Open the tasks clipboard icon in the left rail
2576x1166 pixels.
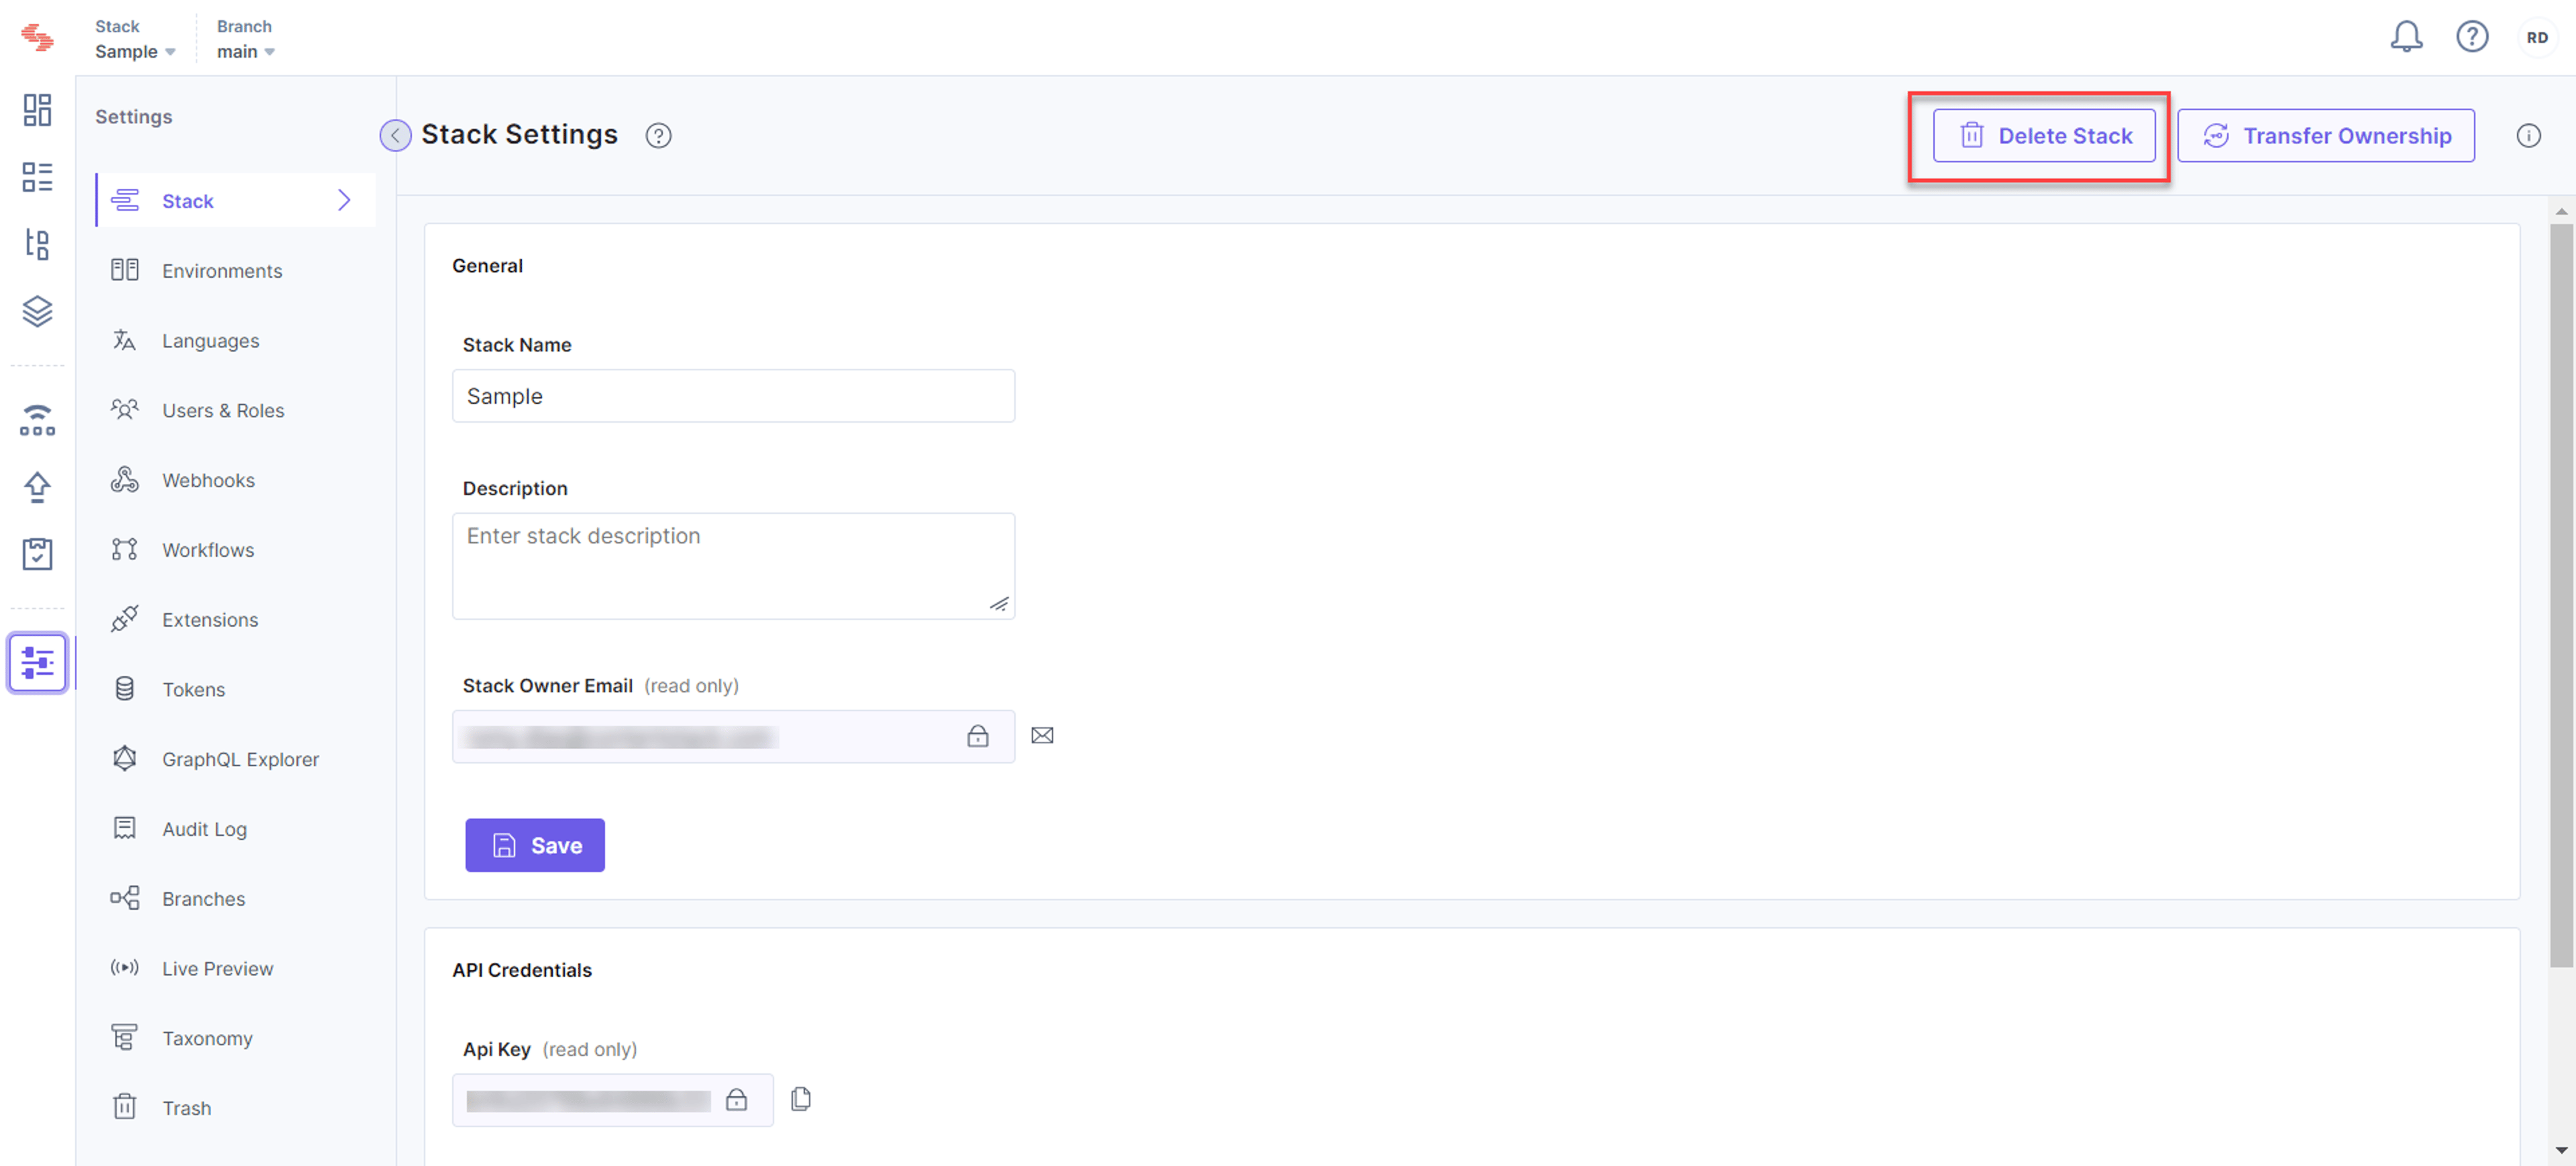coord(37,553)
